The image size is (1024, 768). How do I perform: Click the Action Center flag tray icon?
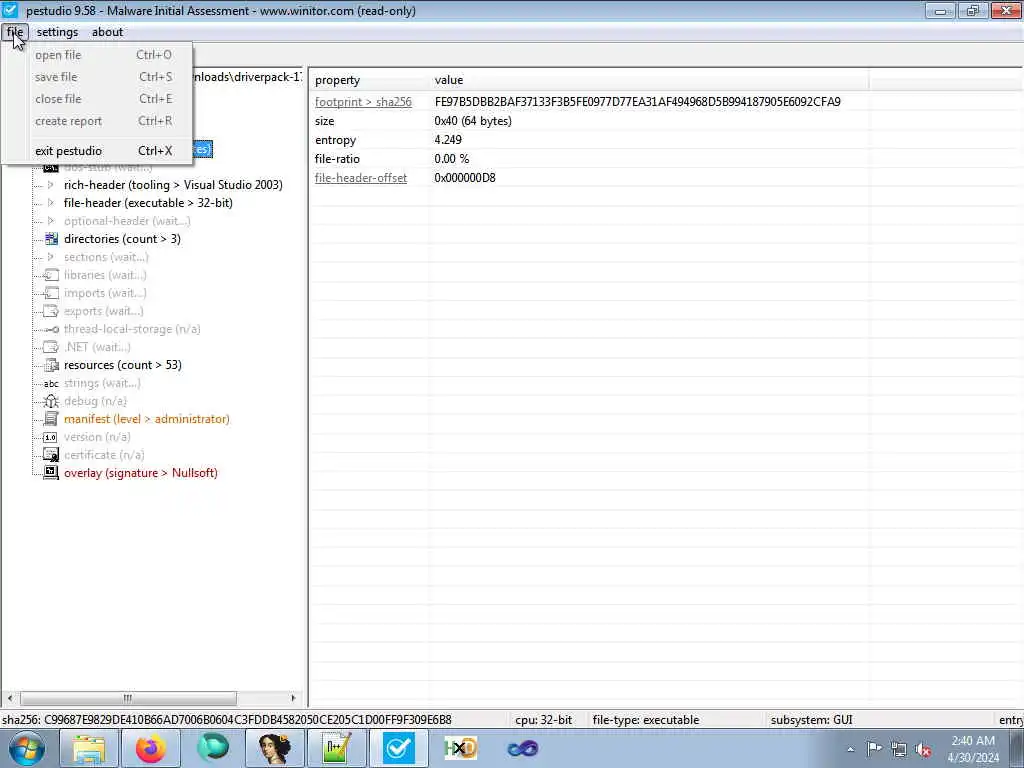(874, 749)
